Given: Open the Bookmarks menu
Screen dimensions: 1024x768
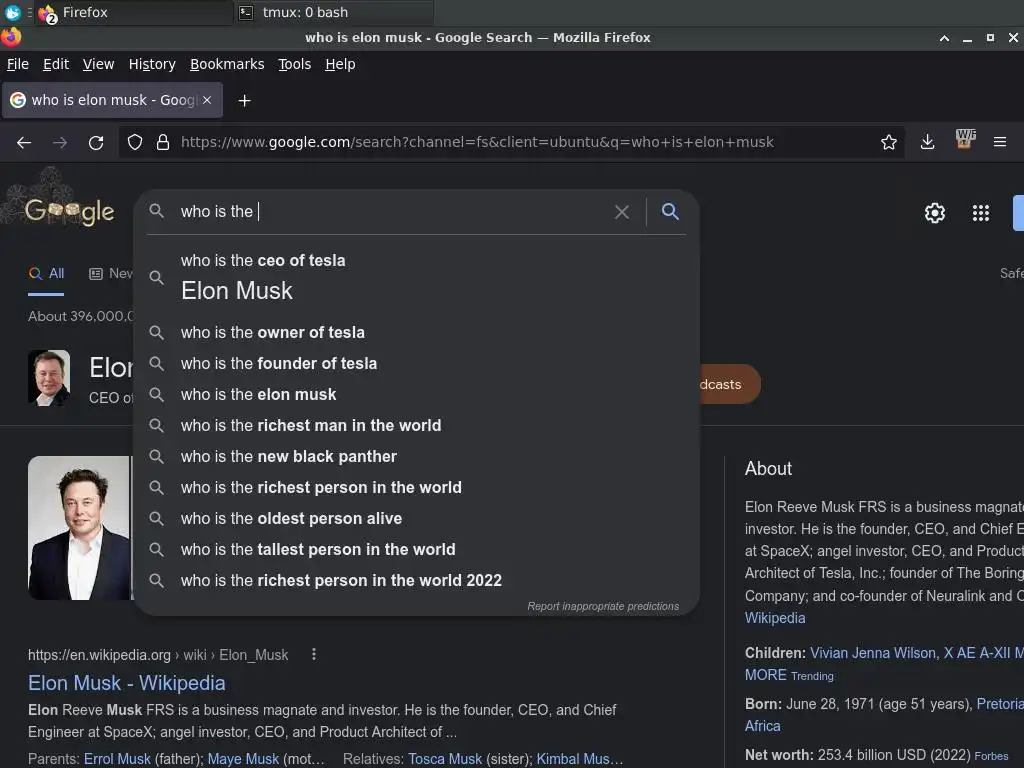Looking at the screenshot, I should (227, 64).
